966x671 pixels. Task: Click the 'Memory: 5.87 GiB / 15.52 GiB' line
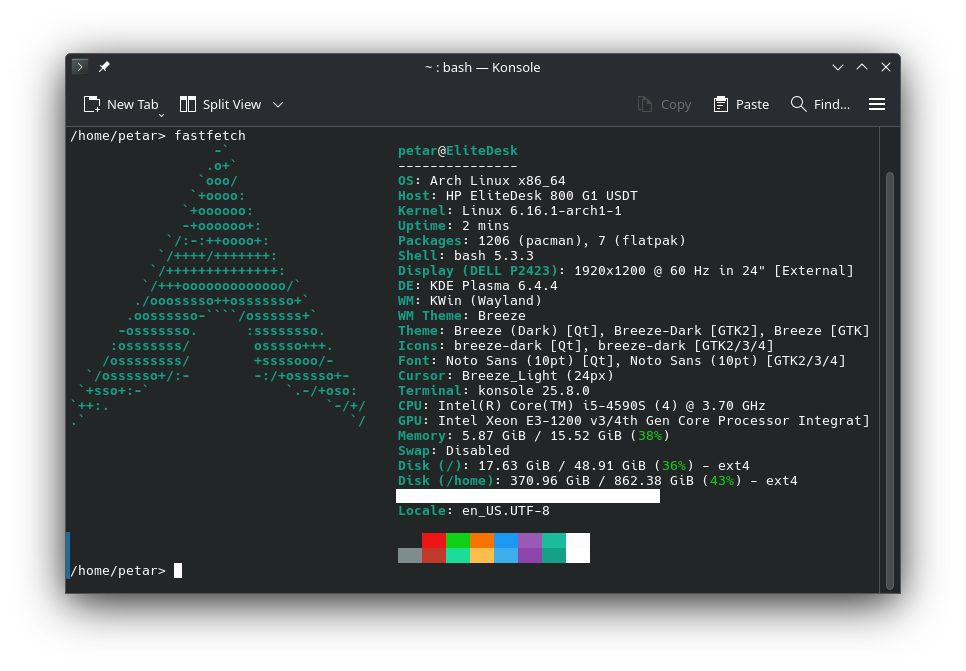[534, 436]
